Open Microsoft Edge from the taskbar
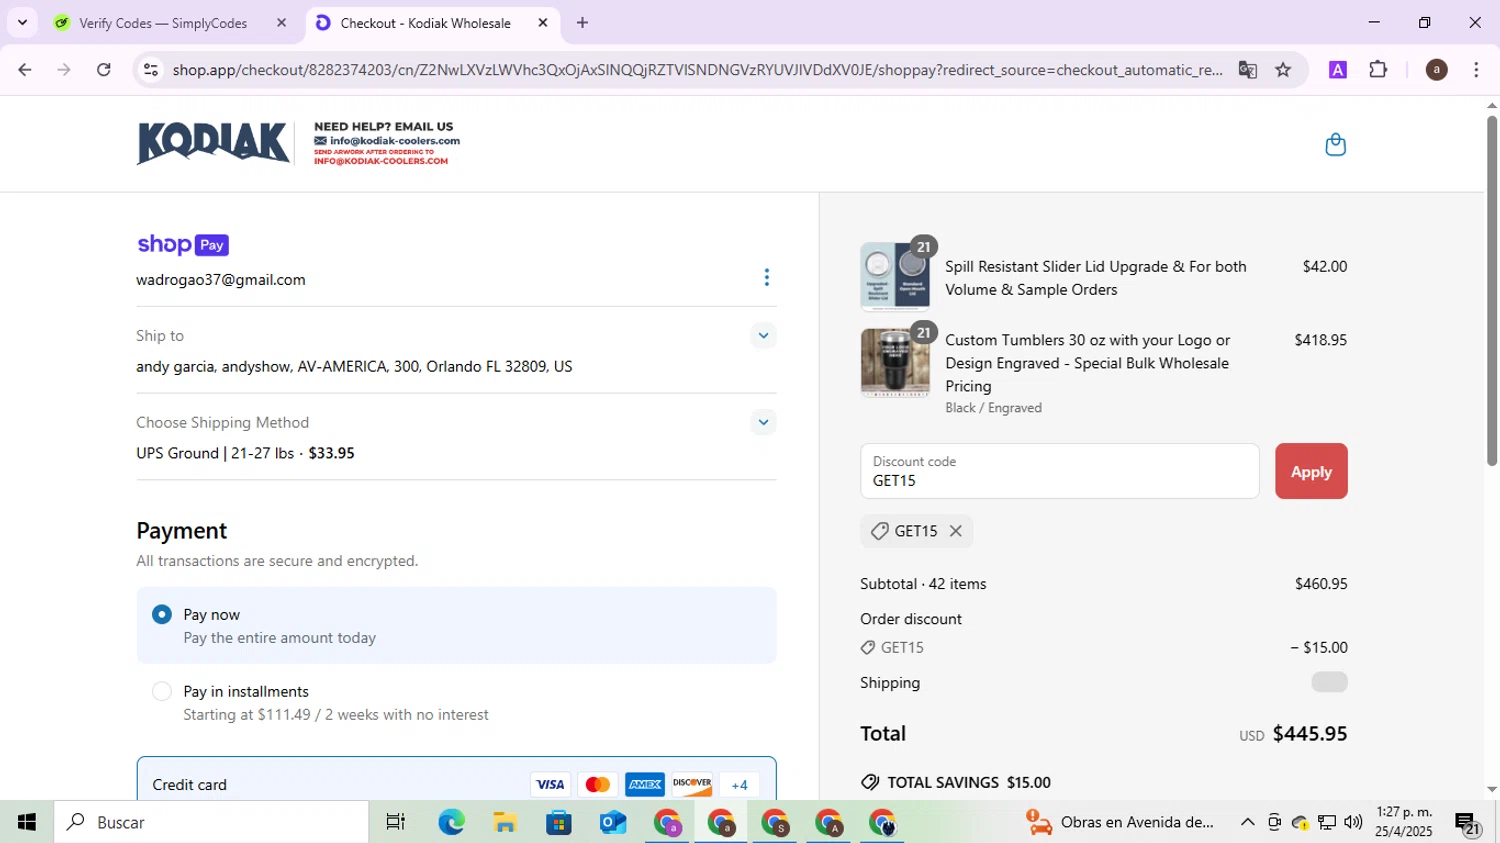Screen dimensions: 1500x843 pos(451,822)
